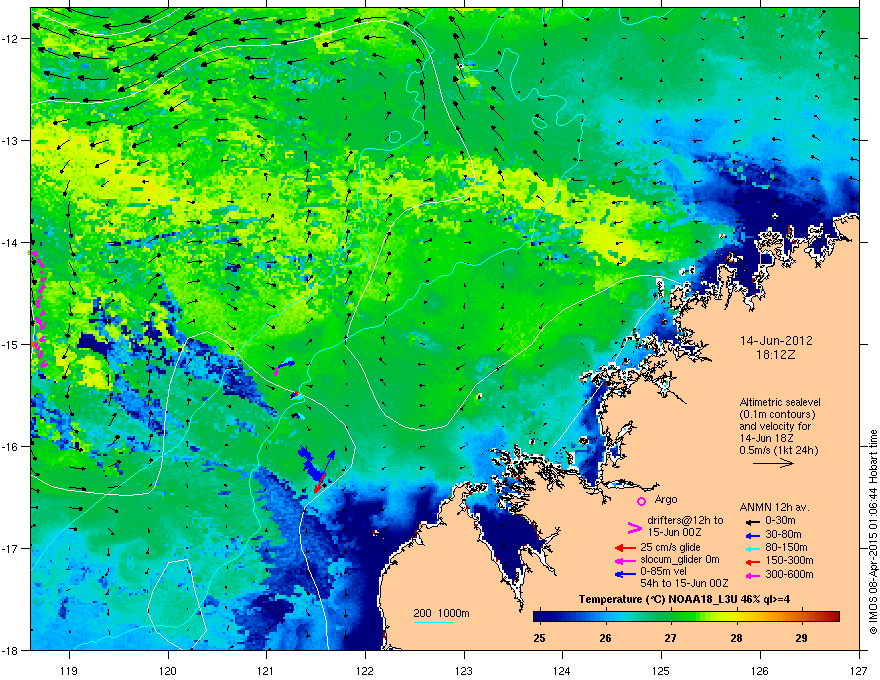Click the 'Argo' legend label
This screenshot has height=680, width=880.
(x=666, y=499)
